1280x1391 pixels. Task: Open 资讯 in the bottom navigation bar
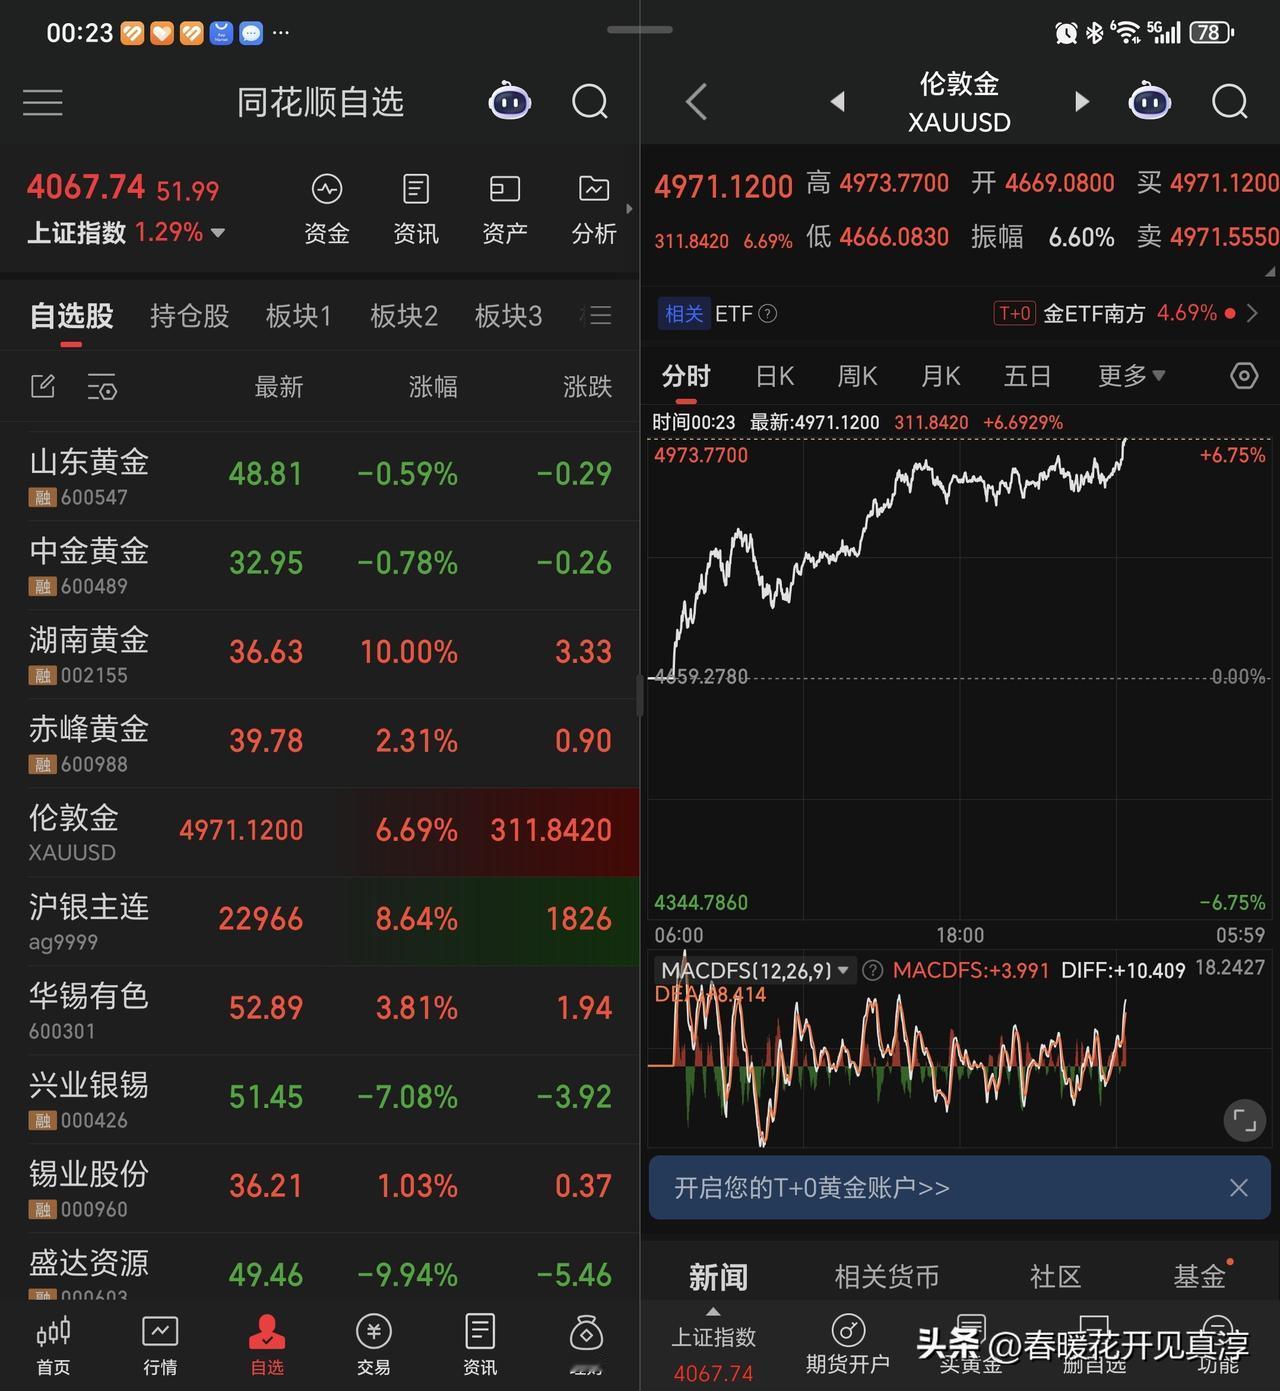(x=480, y=1345)
